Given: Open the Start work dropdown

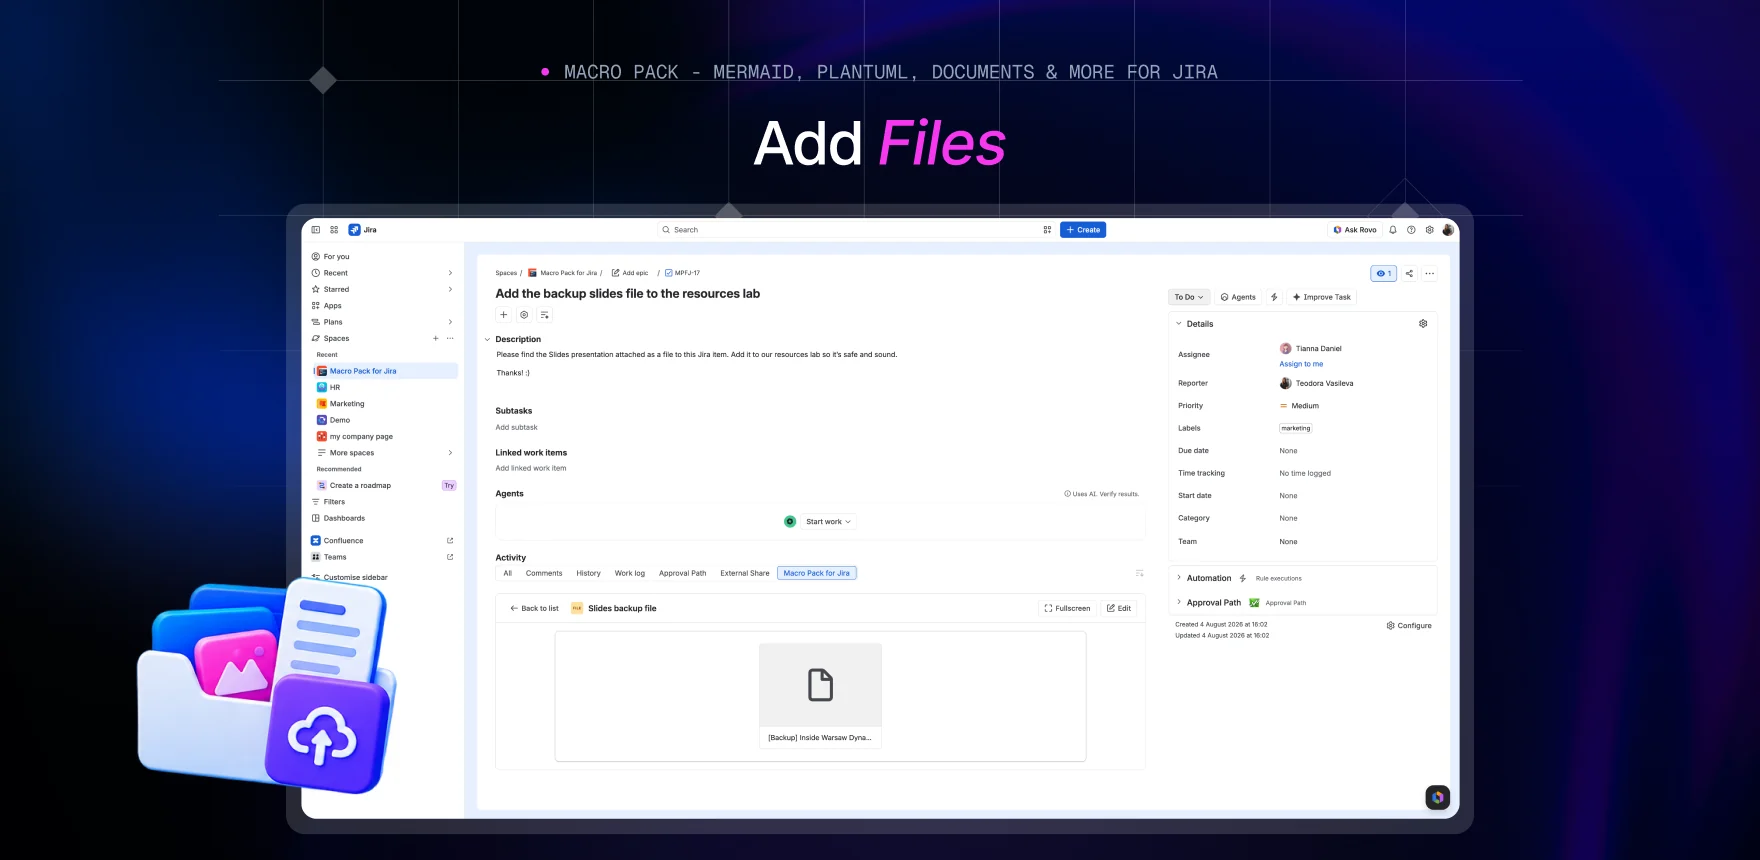Looking at the screenshot, I should (x=828, y=522).
